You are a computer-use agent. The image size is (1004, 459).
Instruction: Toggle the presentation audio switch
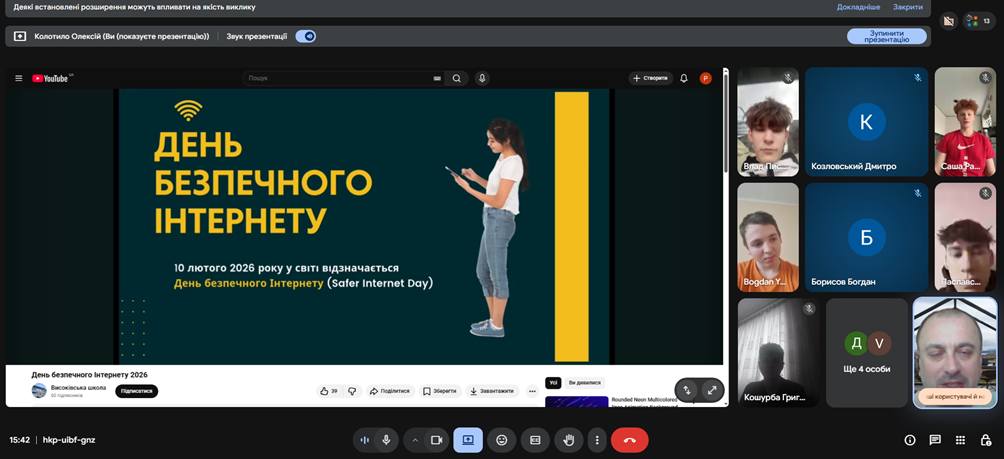point(306,36)
